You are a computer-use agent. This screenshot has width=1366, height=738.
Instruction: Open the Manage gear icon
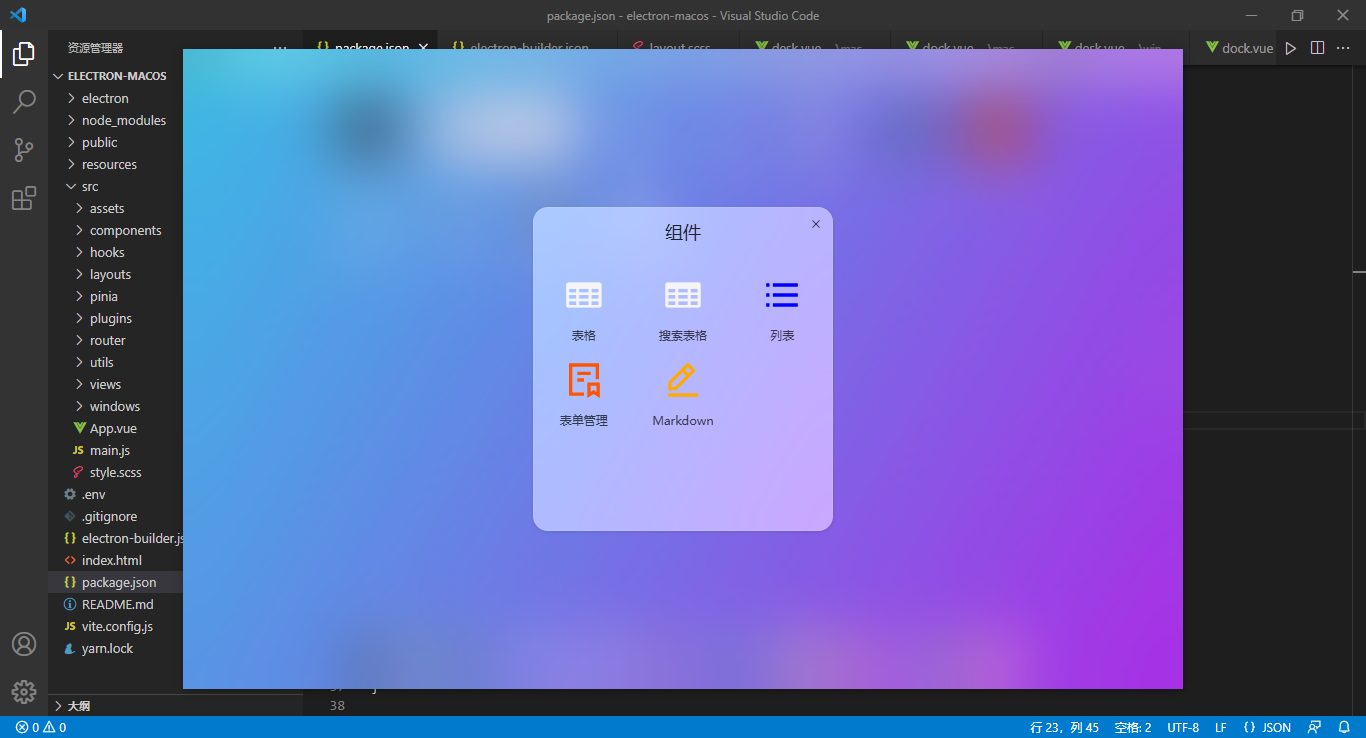click(x=24, y=691)
